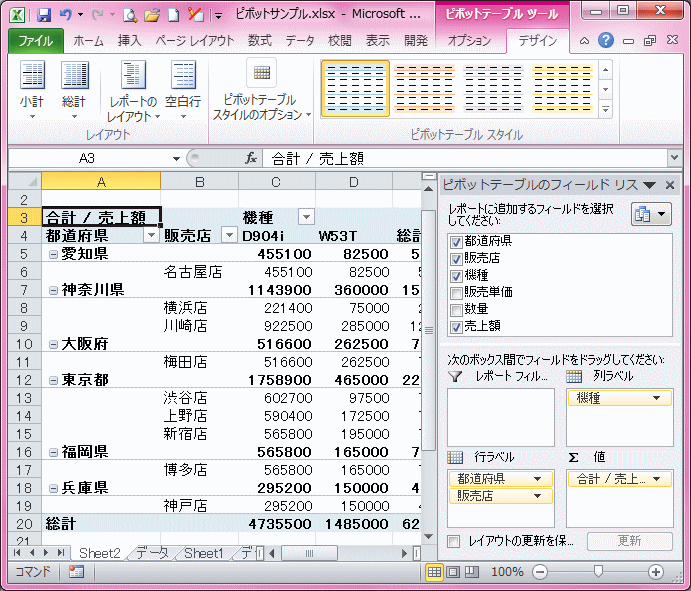The height and width of the screenshot is (591, 691).
Task: Open the 機種 column filter dropdown in sheet
Action: pos(306,217)
